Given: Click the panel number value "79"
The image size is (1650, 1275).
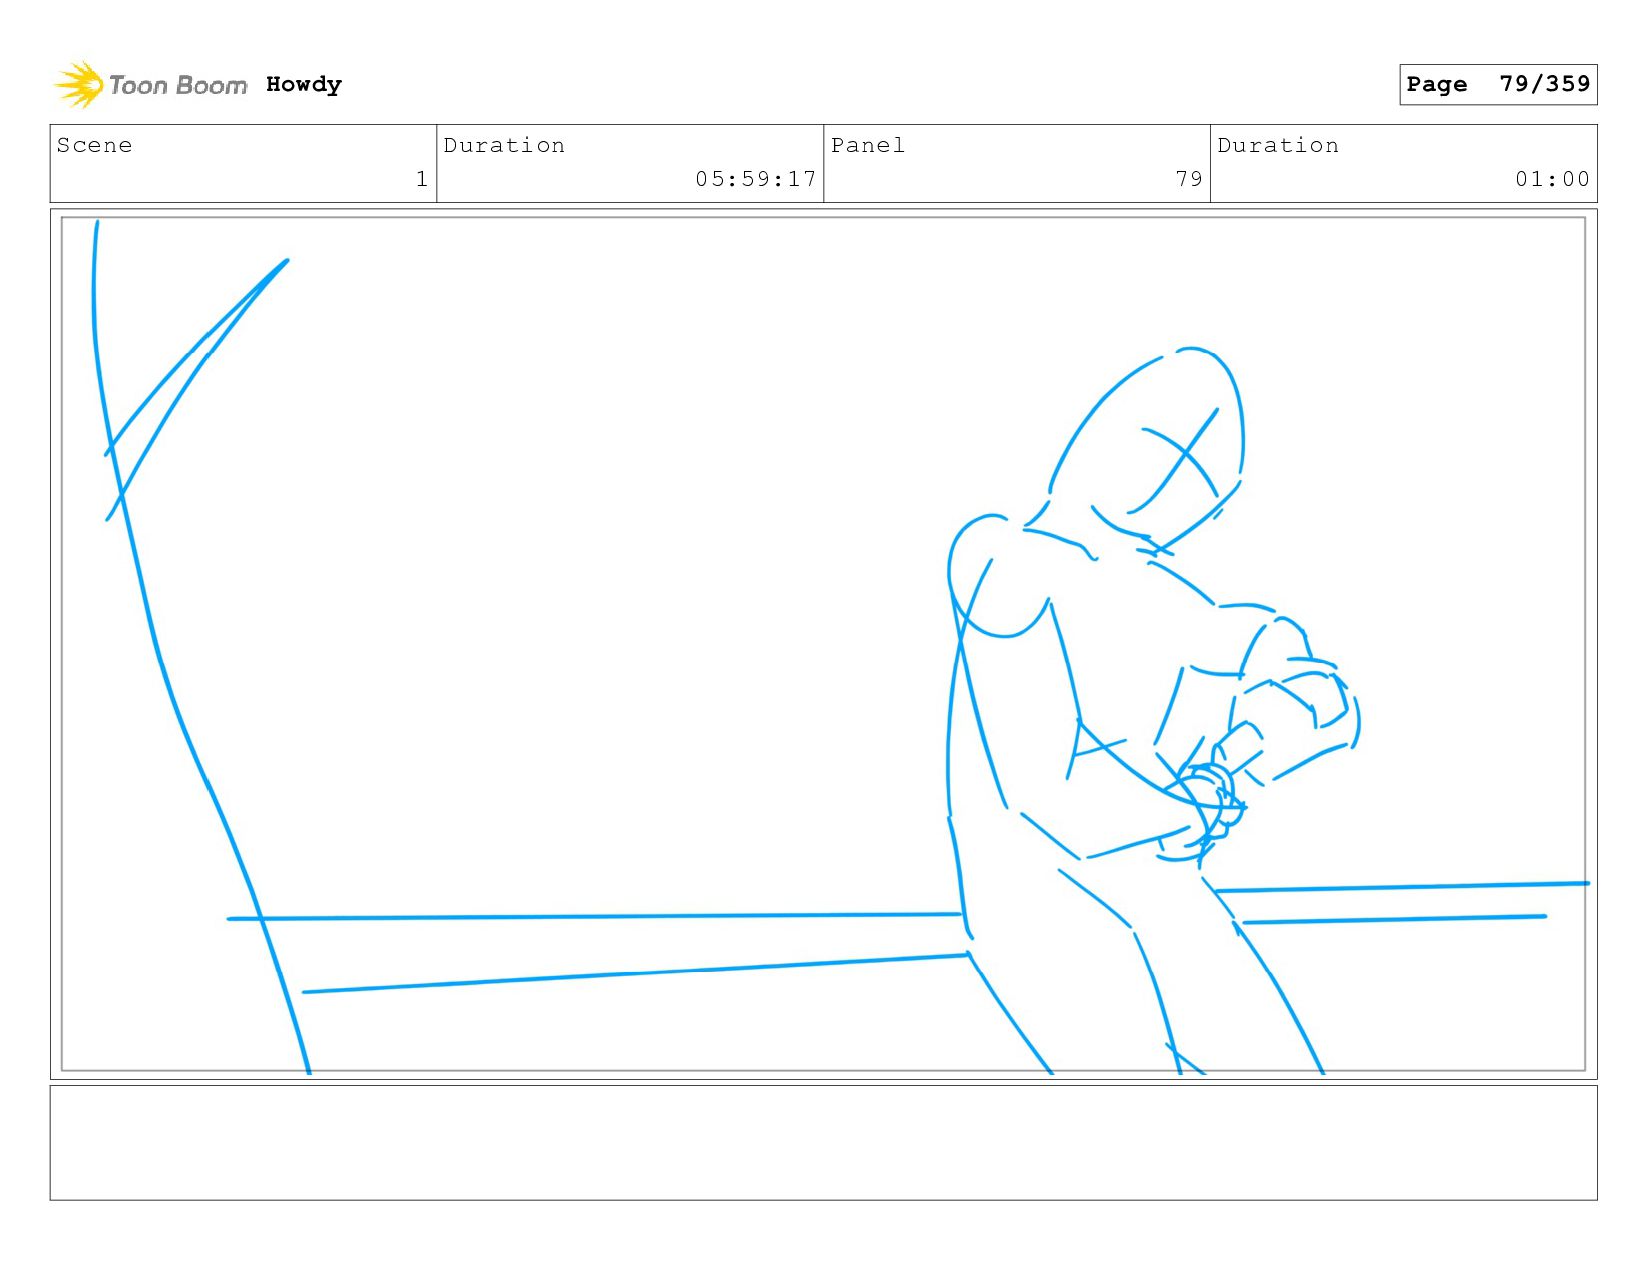Looking at the screenshot, I should pos(1189,179).
